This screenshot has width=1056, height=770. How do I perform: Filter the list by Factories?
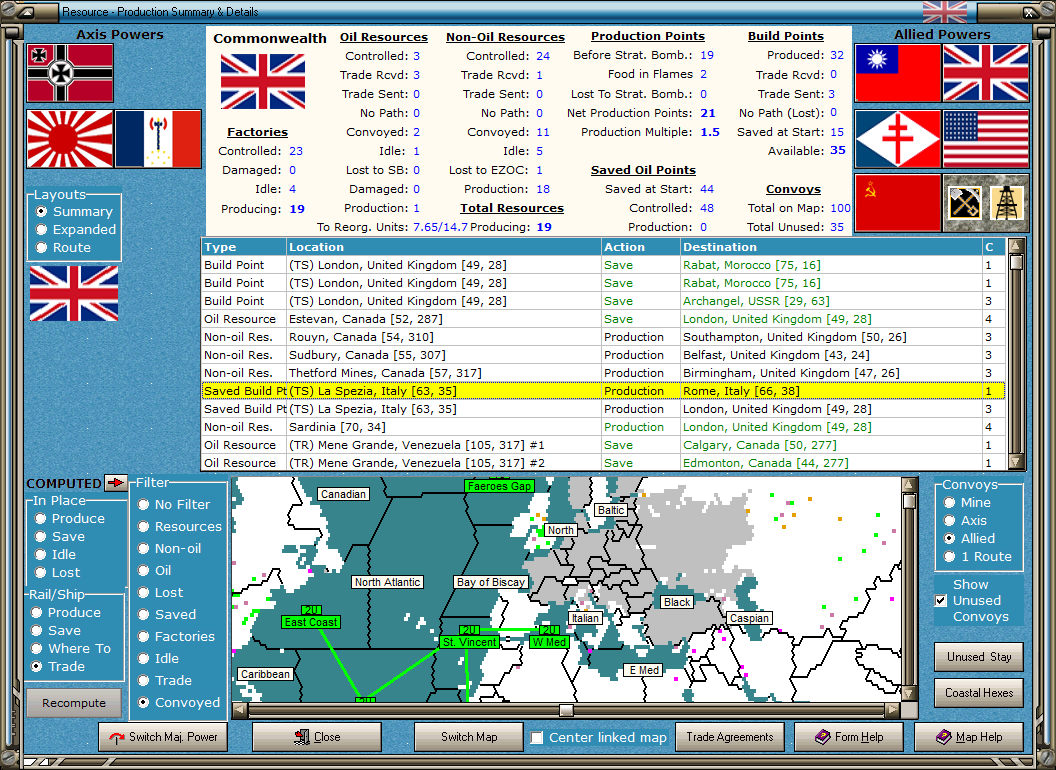point(176,637)
